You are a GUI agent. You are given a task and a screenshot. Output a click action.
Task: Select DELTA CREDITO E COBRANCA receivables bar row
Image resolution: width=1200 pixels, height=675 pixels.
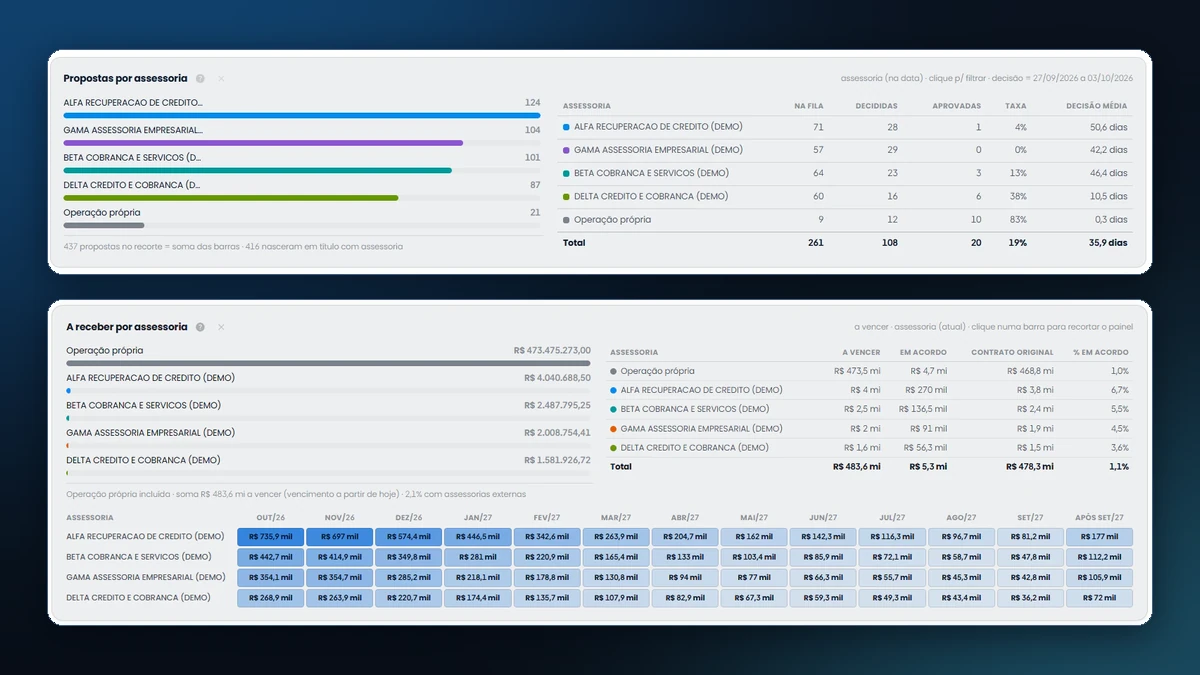[x=328, y=465]
